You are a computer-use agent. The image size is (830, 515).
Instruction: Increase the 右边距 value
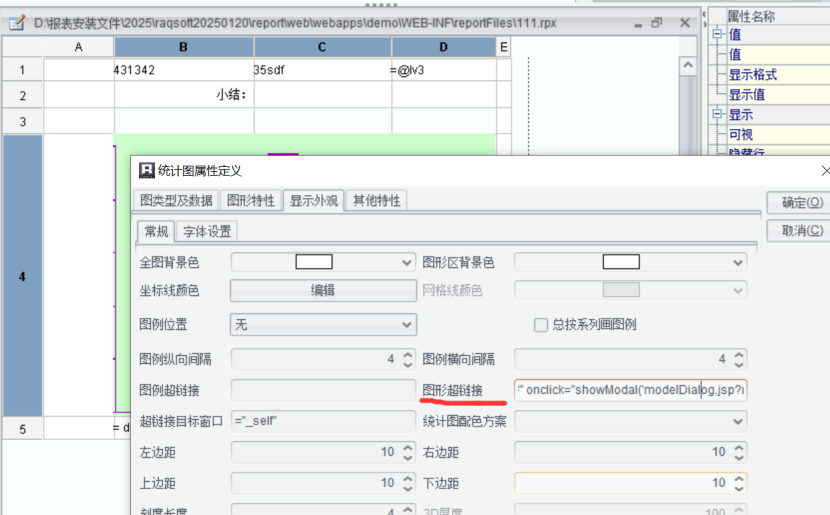tap(739, 447)
